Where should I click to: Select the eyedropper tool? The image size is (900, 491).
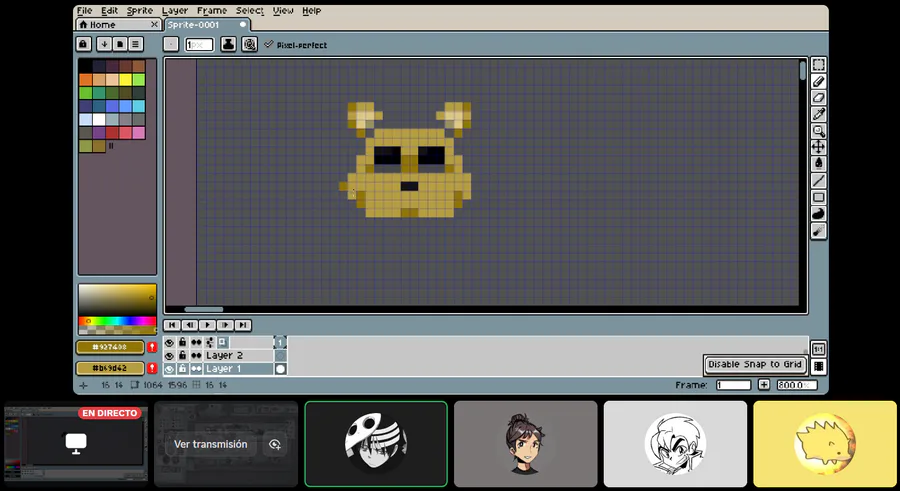[x=818, y=114]
